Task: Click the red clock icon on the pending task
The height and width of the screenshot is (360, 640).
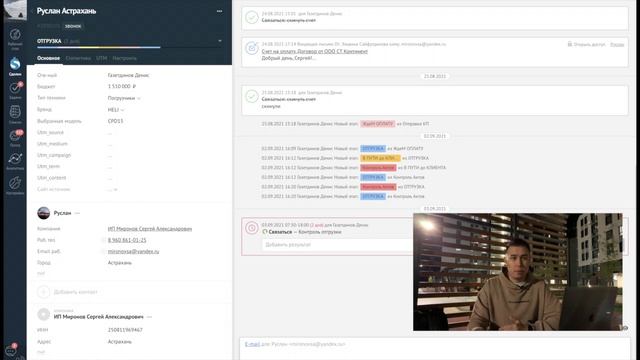Action: (x=252, y=228)
